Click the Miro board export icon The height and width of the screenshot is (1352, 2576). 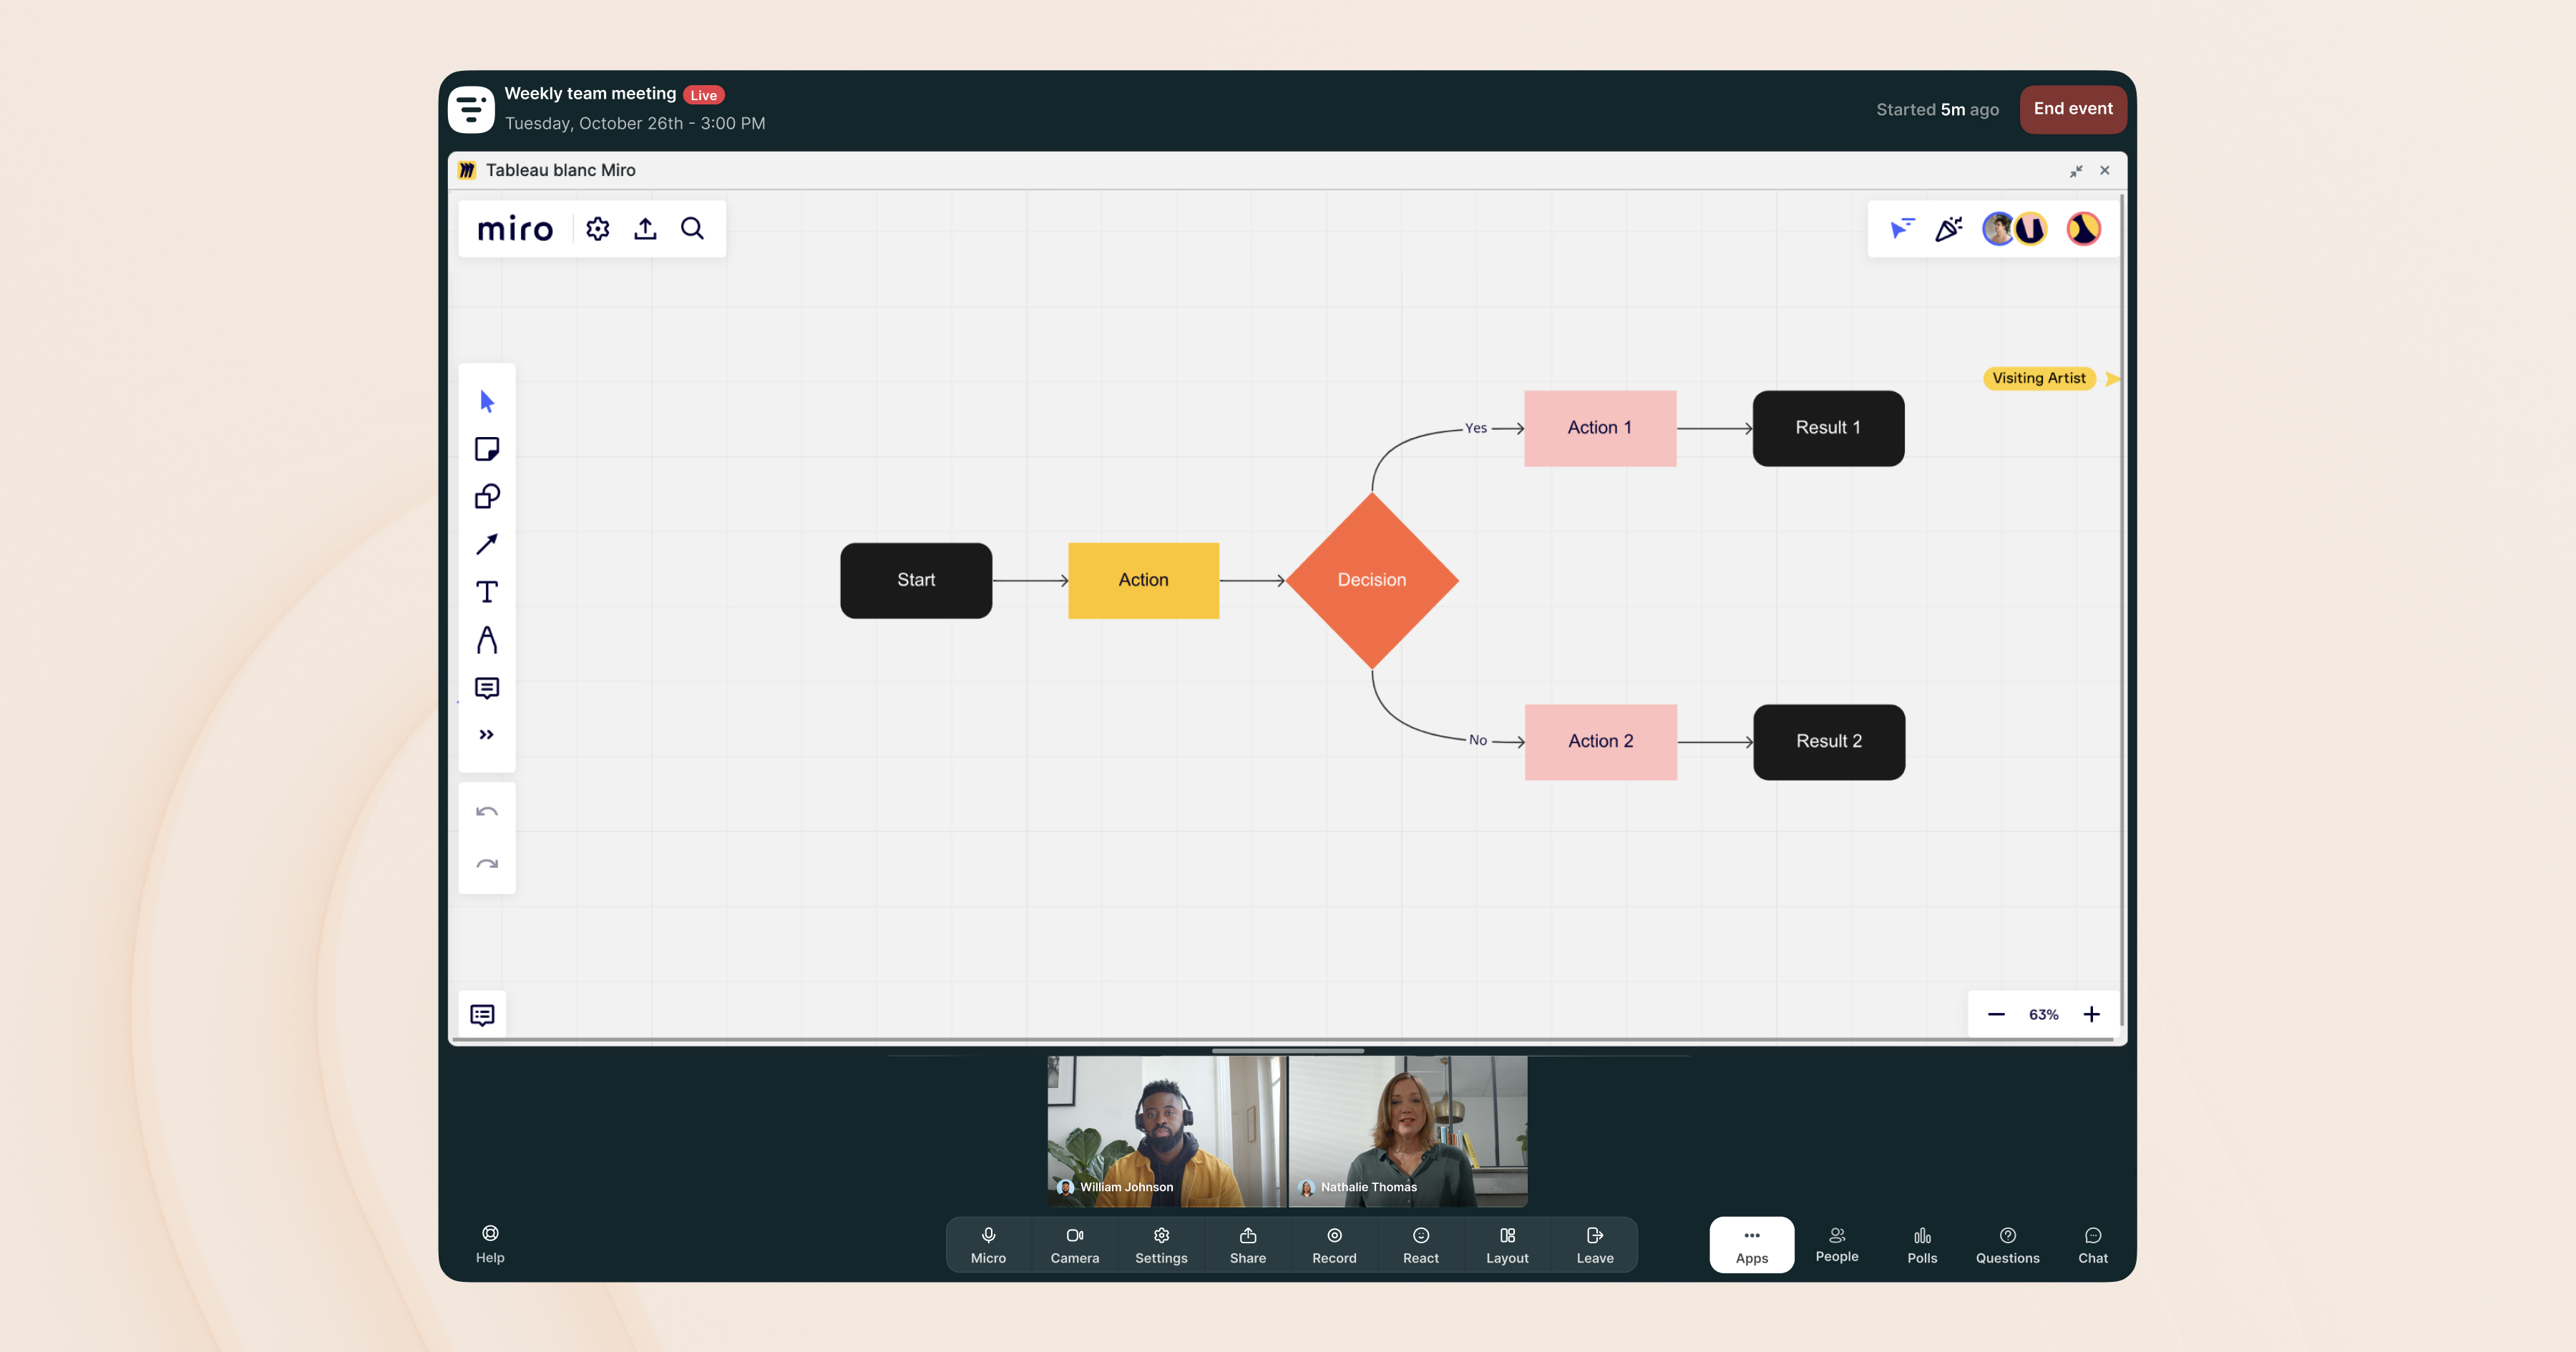[x=645, y=229]
